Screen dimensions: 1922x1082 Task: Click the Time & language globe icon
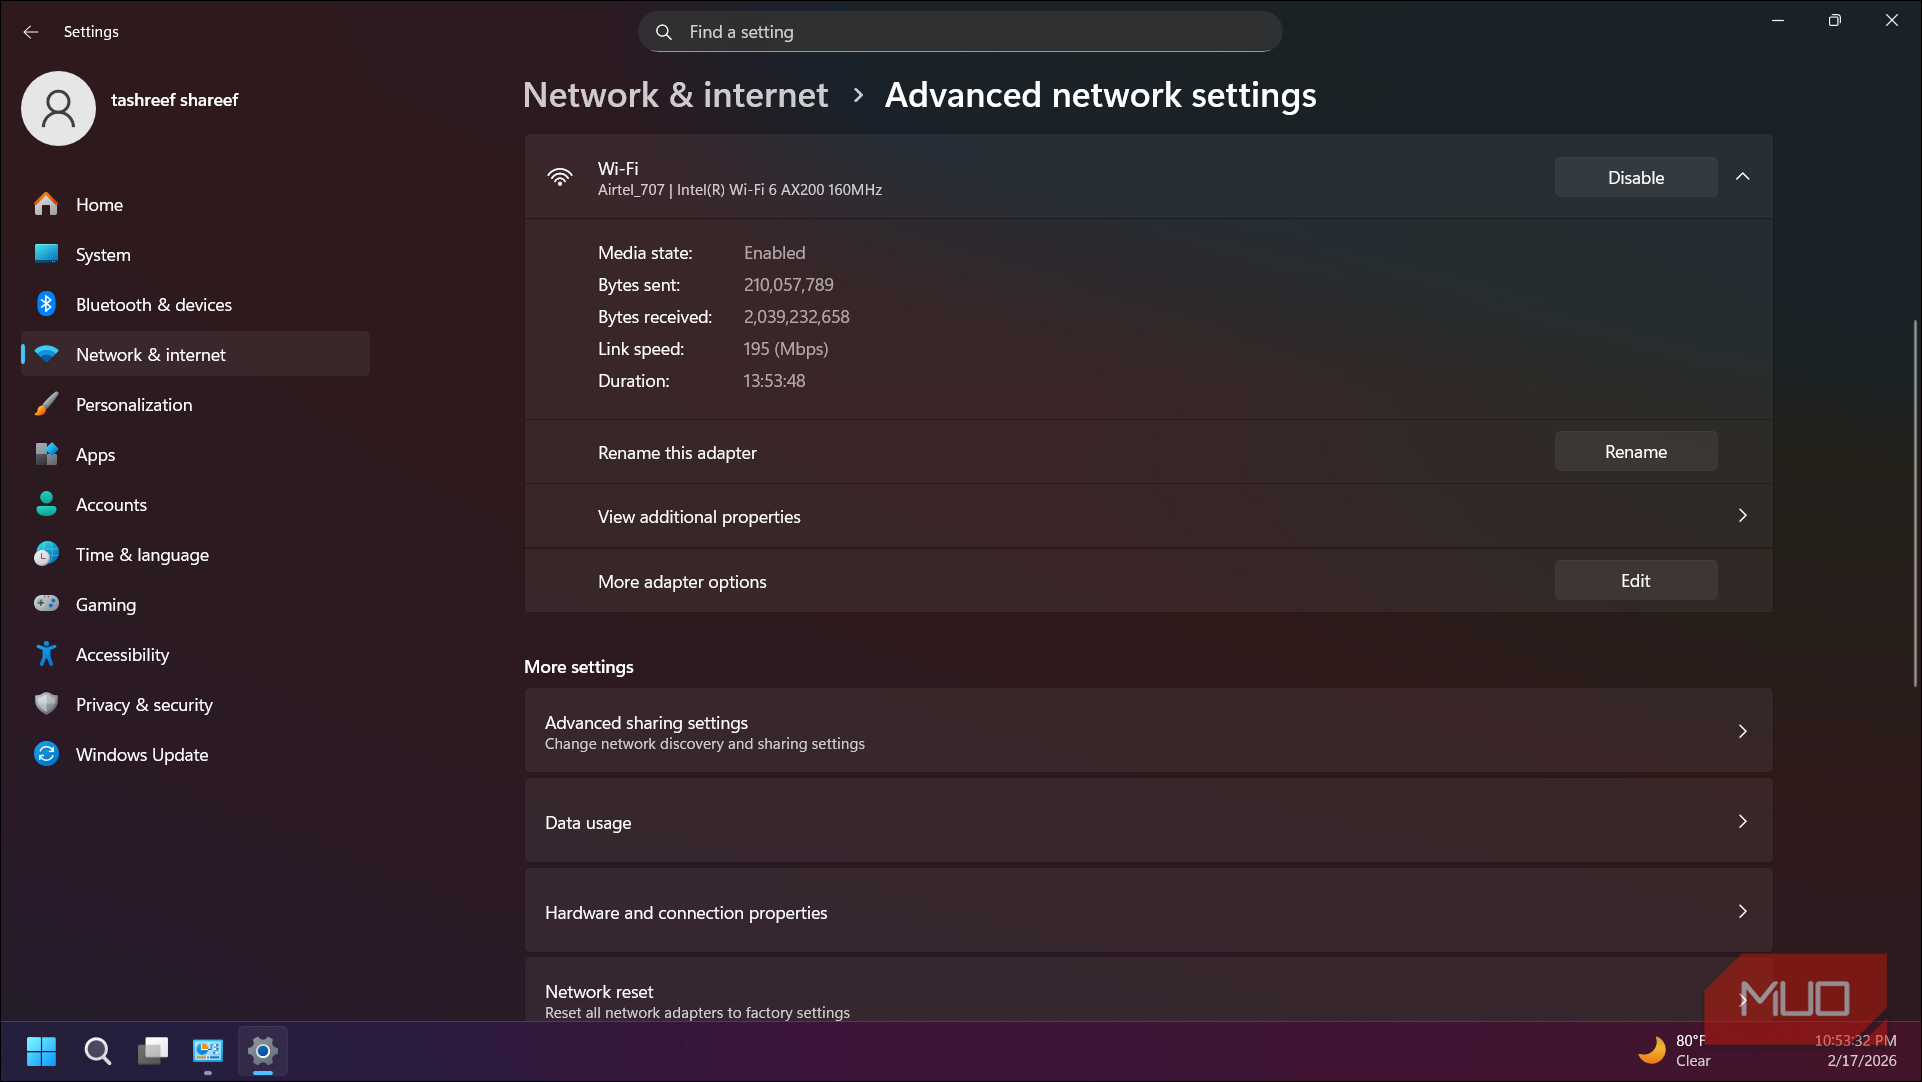tap(46, 554)
